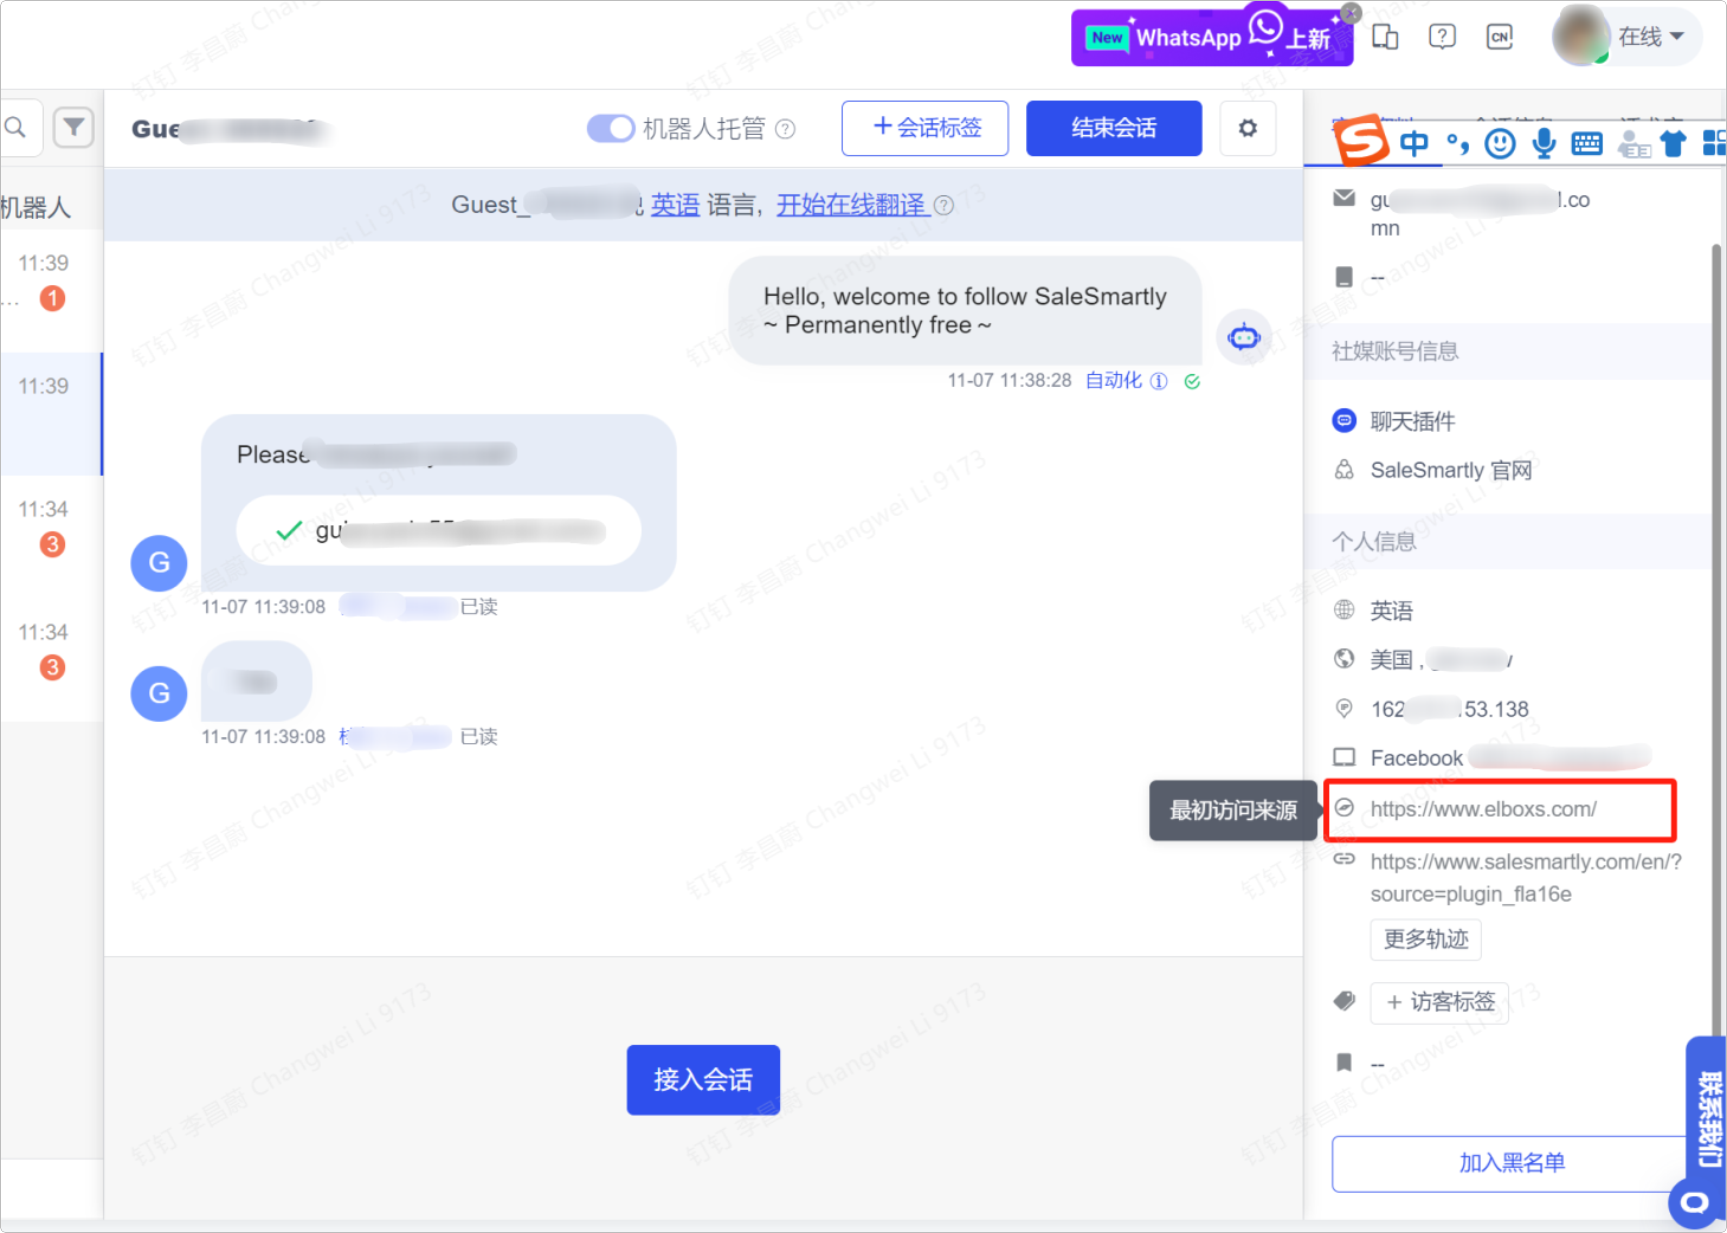1727x1233 pixels.
Task: Click the filter funnel icon
Action: click(x=74, y=127)
